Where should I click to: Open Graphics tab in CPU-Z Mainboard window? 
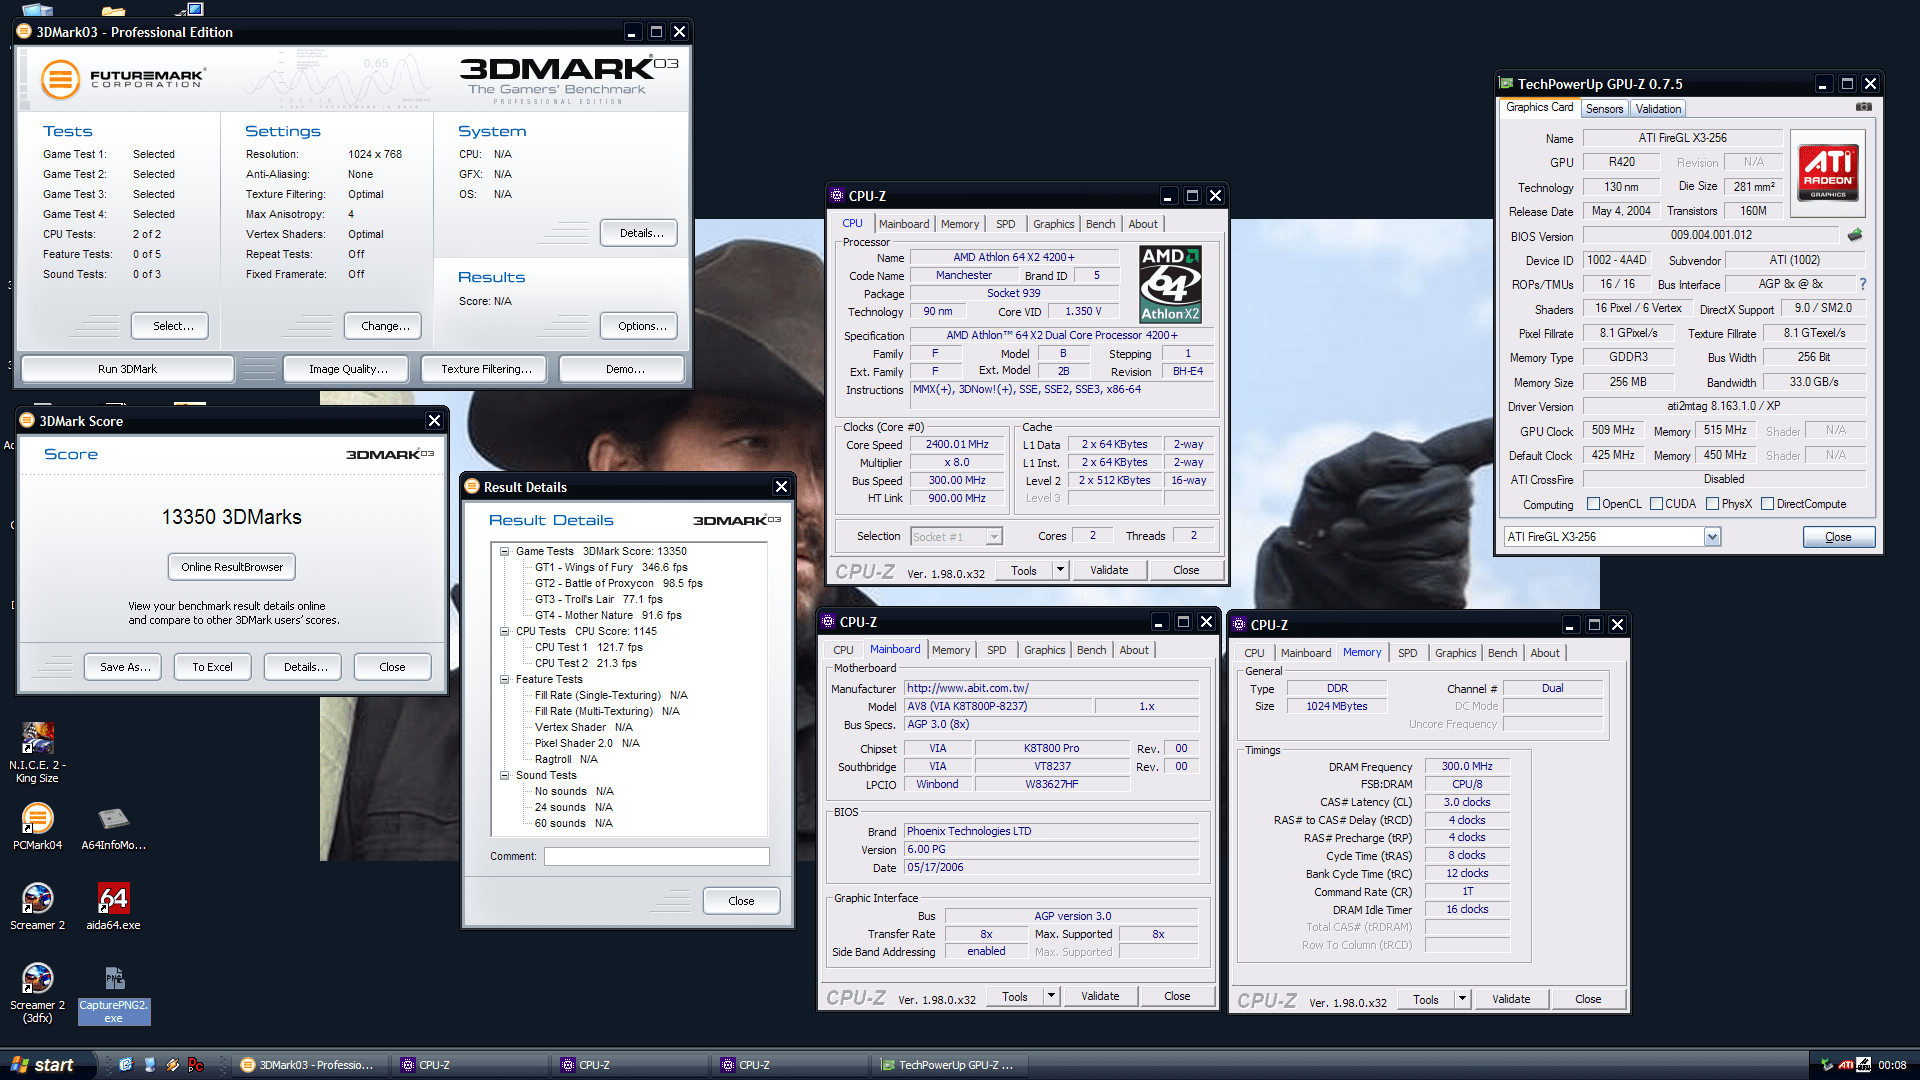pos(1044,650)
